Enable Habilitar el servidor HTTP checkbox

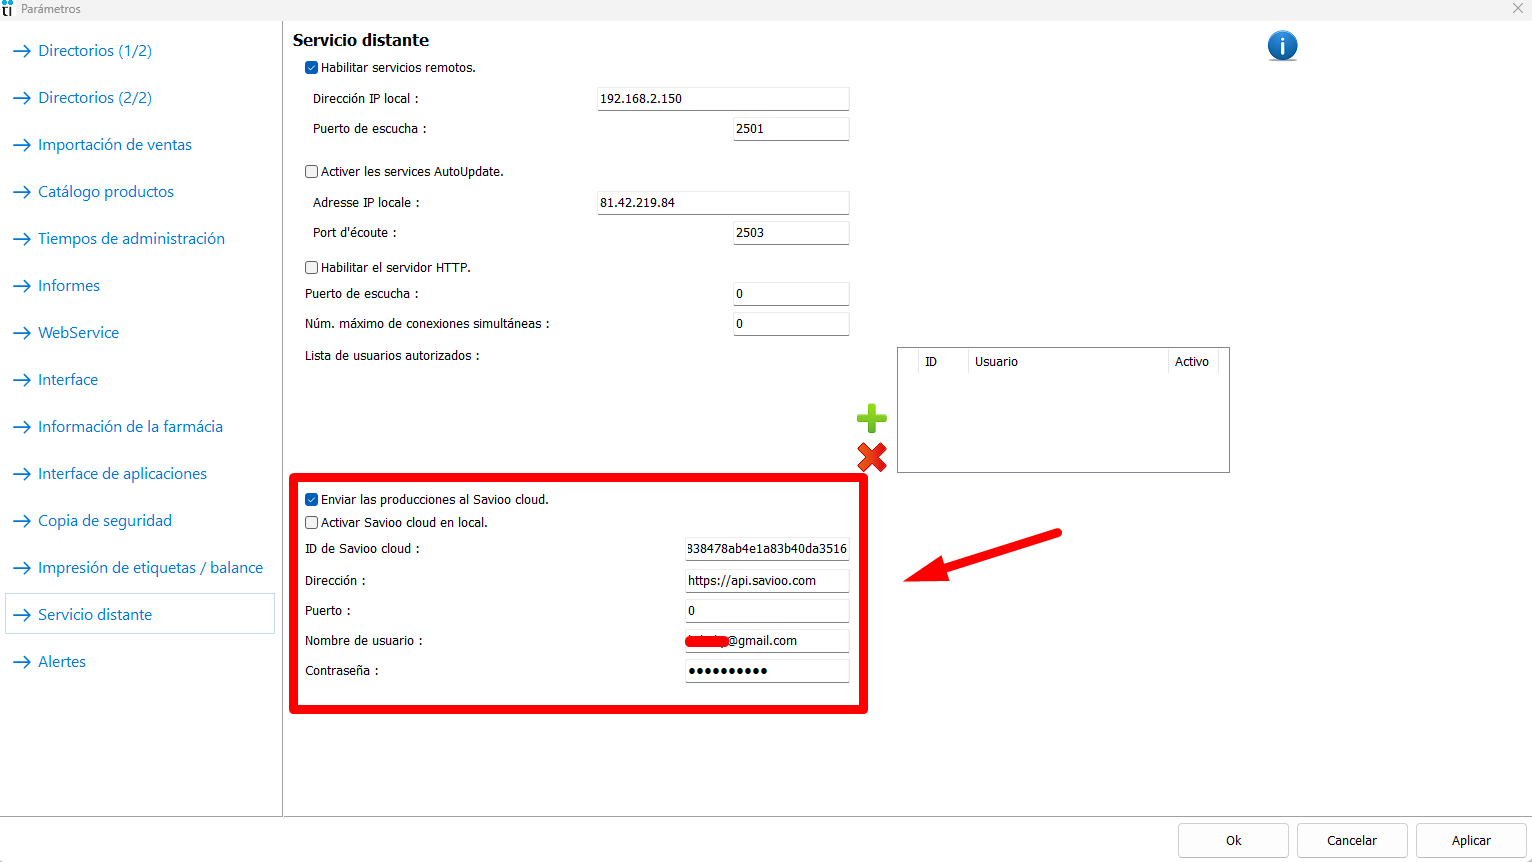[x=312, y=268]
